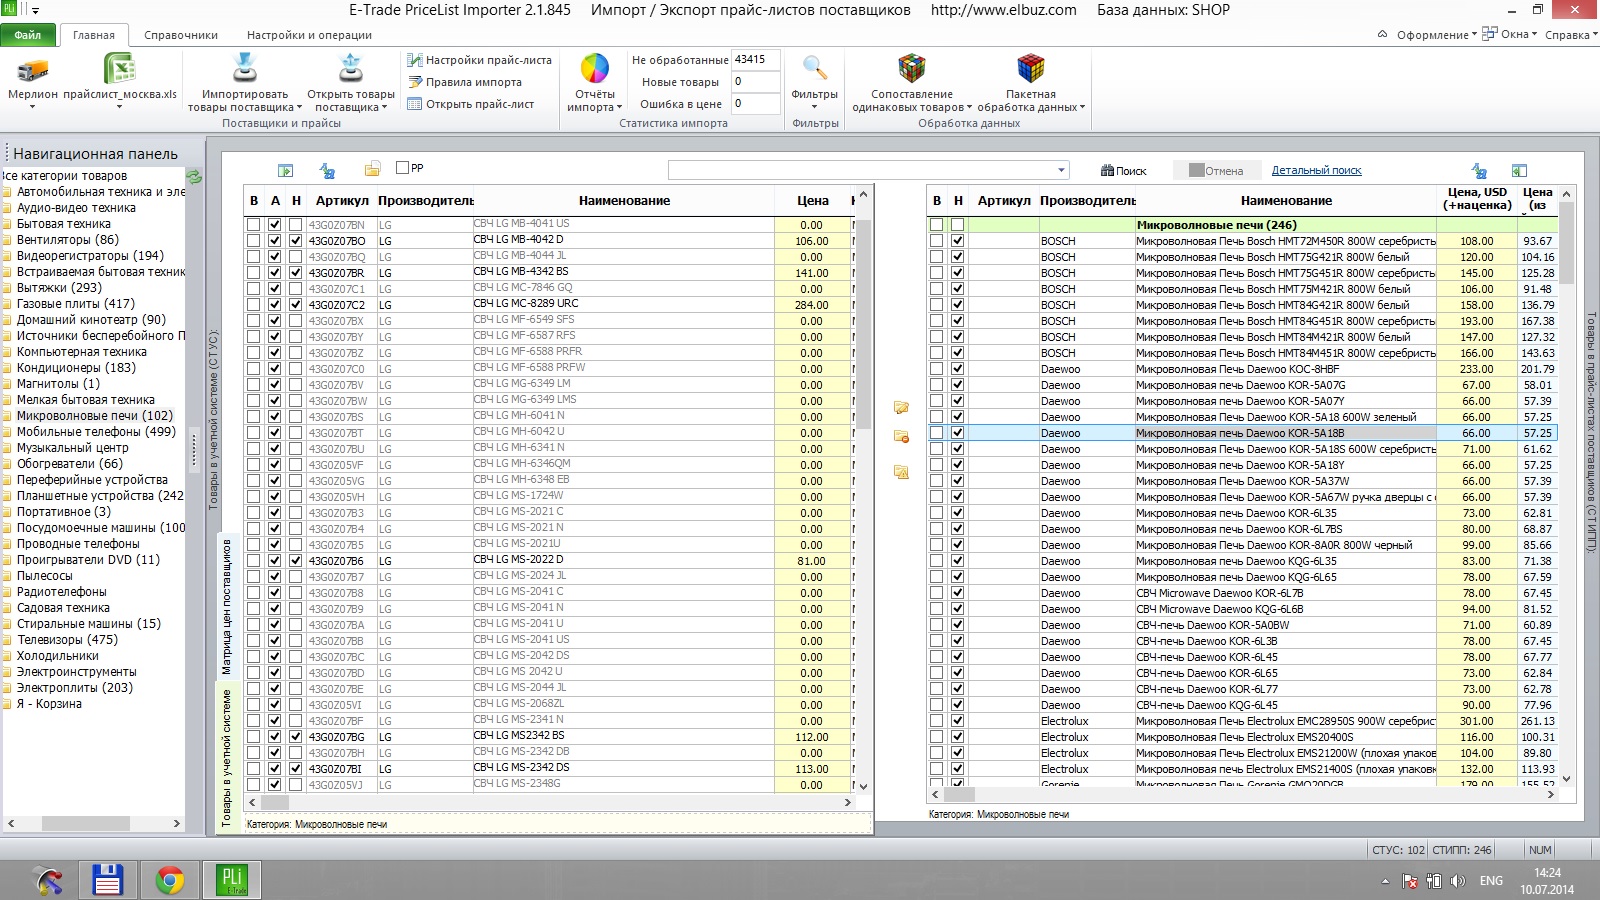Uncheck column A box for article 43G0Z07BN
The width and height of the screenshot is (1600, 900).
[275, 225]
